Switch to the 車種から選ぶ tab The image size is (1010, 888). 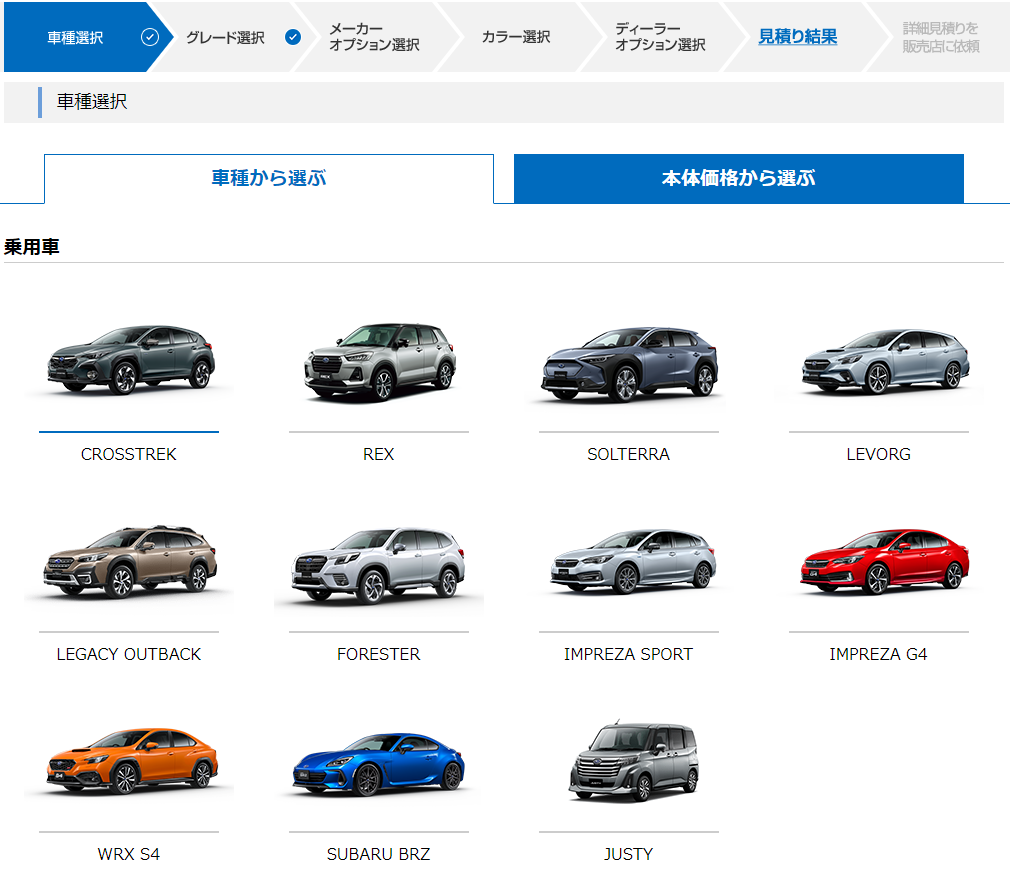[x=269, y=178]
